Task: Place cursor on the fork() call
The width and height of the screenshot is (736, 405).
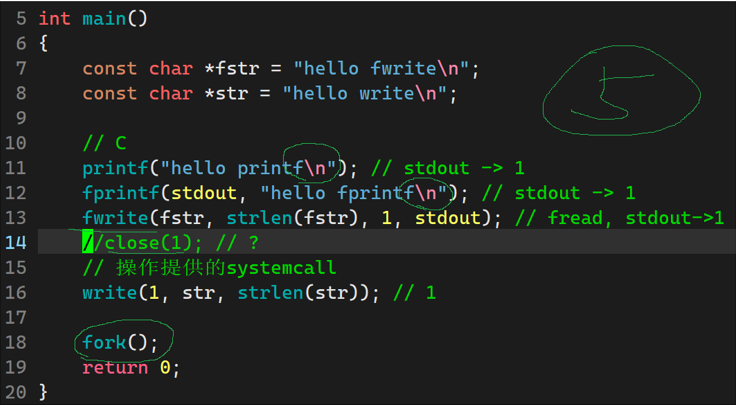Action: coord(120,342)
